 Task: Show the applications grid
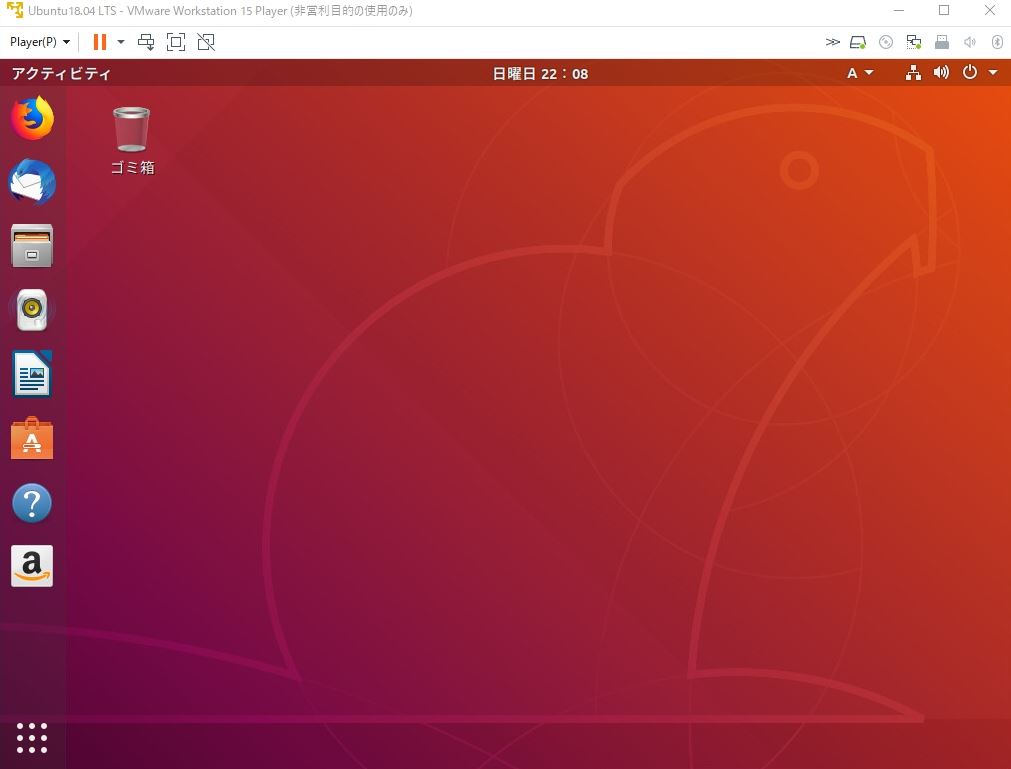coord(32,738)
